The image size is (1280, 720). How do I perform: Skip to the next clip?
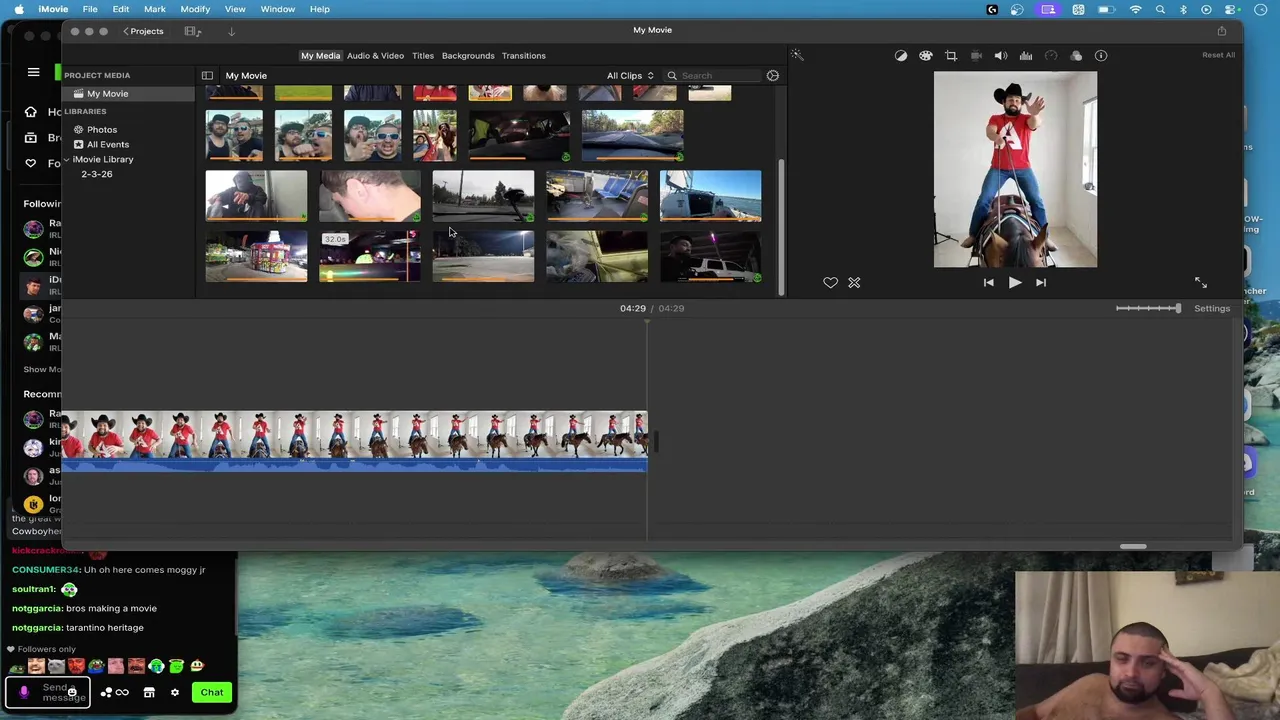1041,283
